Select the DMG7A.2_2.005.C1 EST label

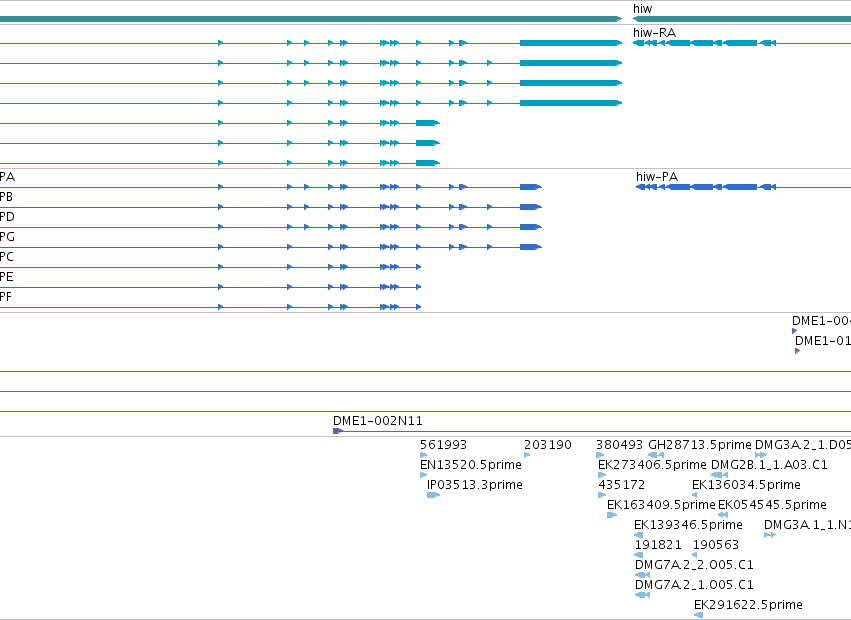(x=694, y=565)
